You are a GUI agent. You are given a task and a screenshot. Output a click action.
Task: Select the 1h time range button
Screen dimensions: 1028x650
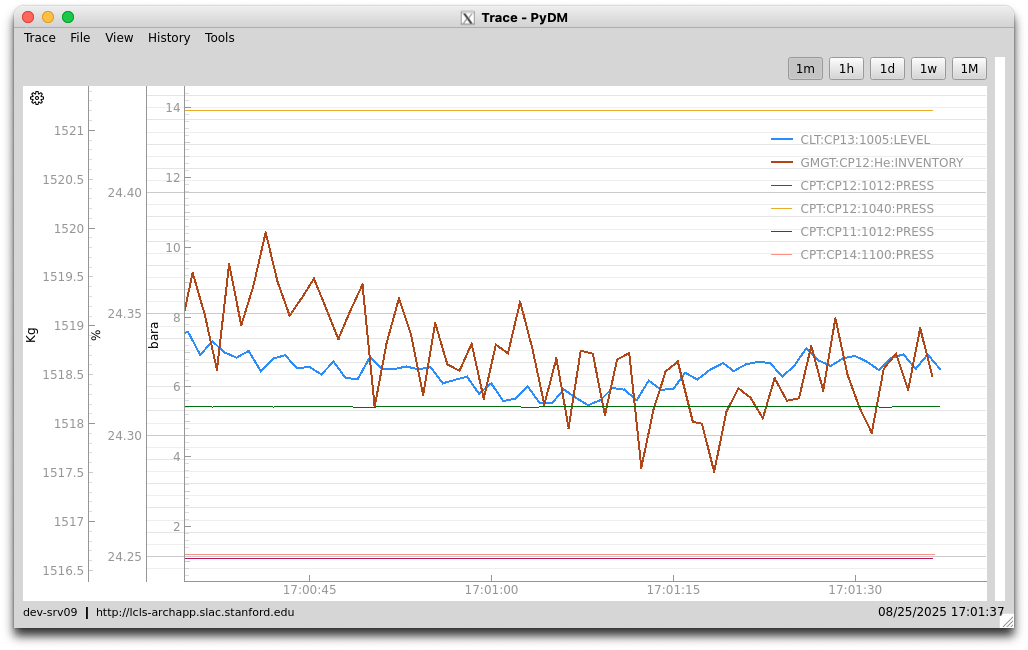pyautogui.click(x=846, y=68)
